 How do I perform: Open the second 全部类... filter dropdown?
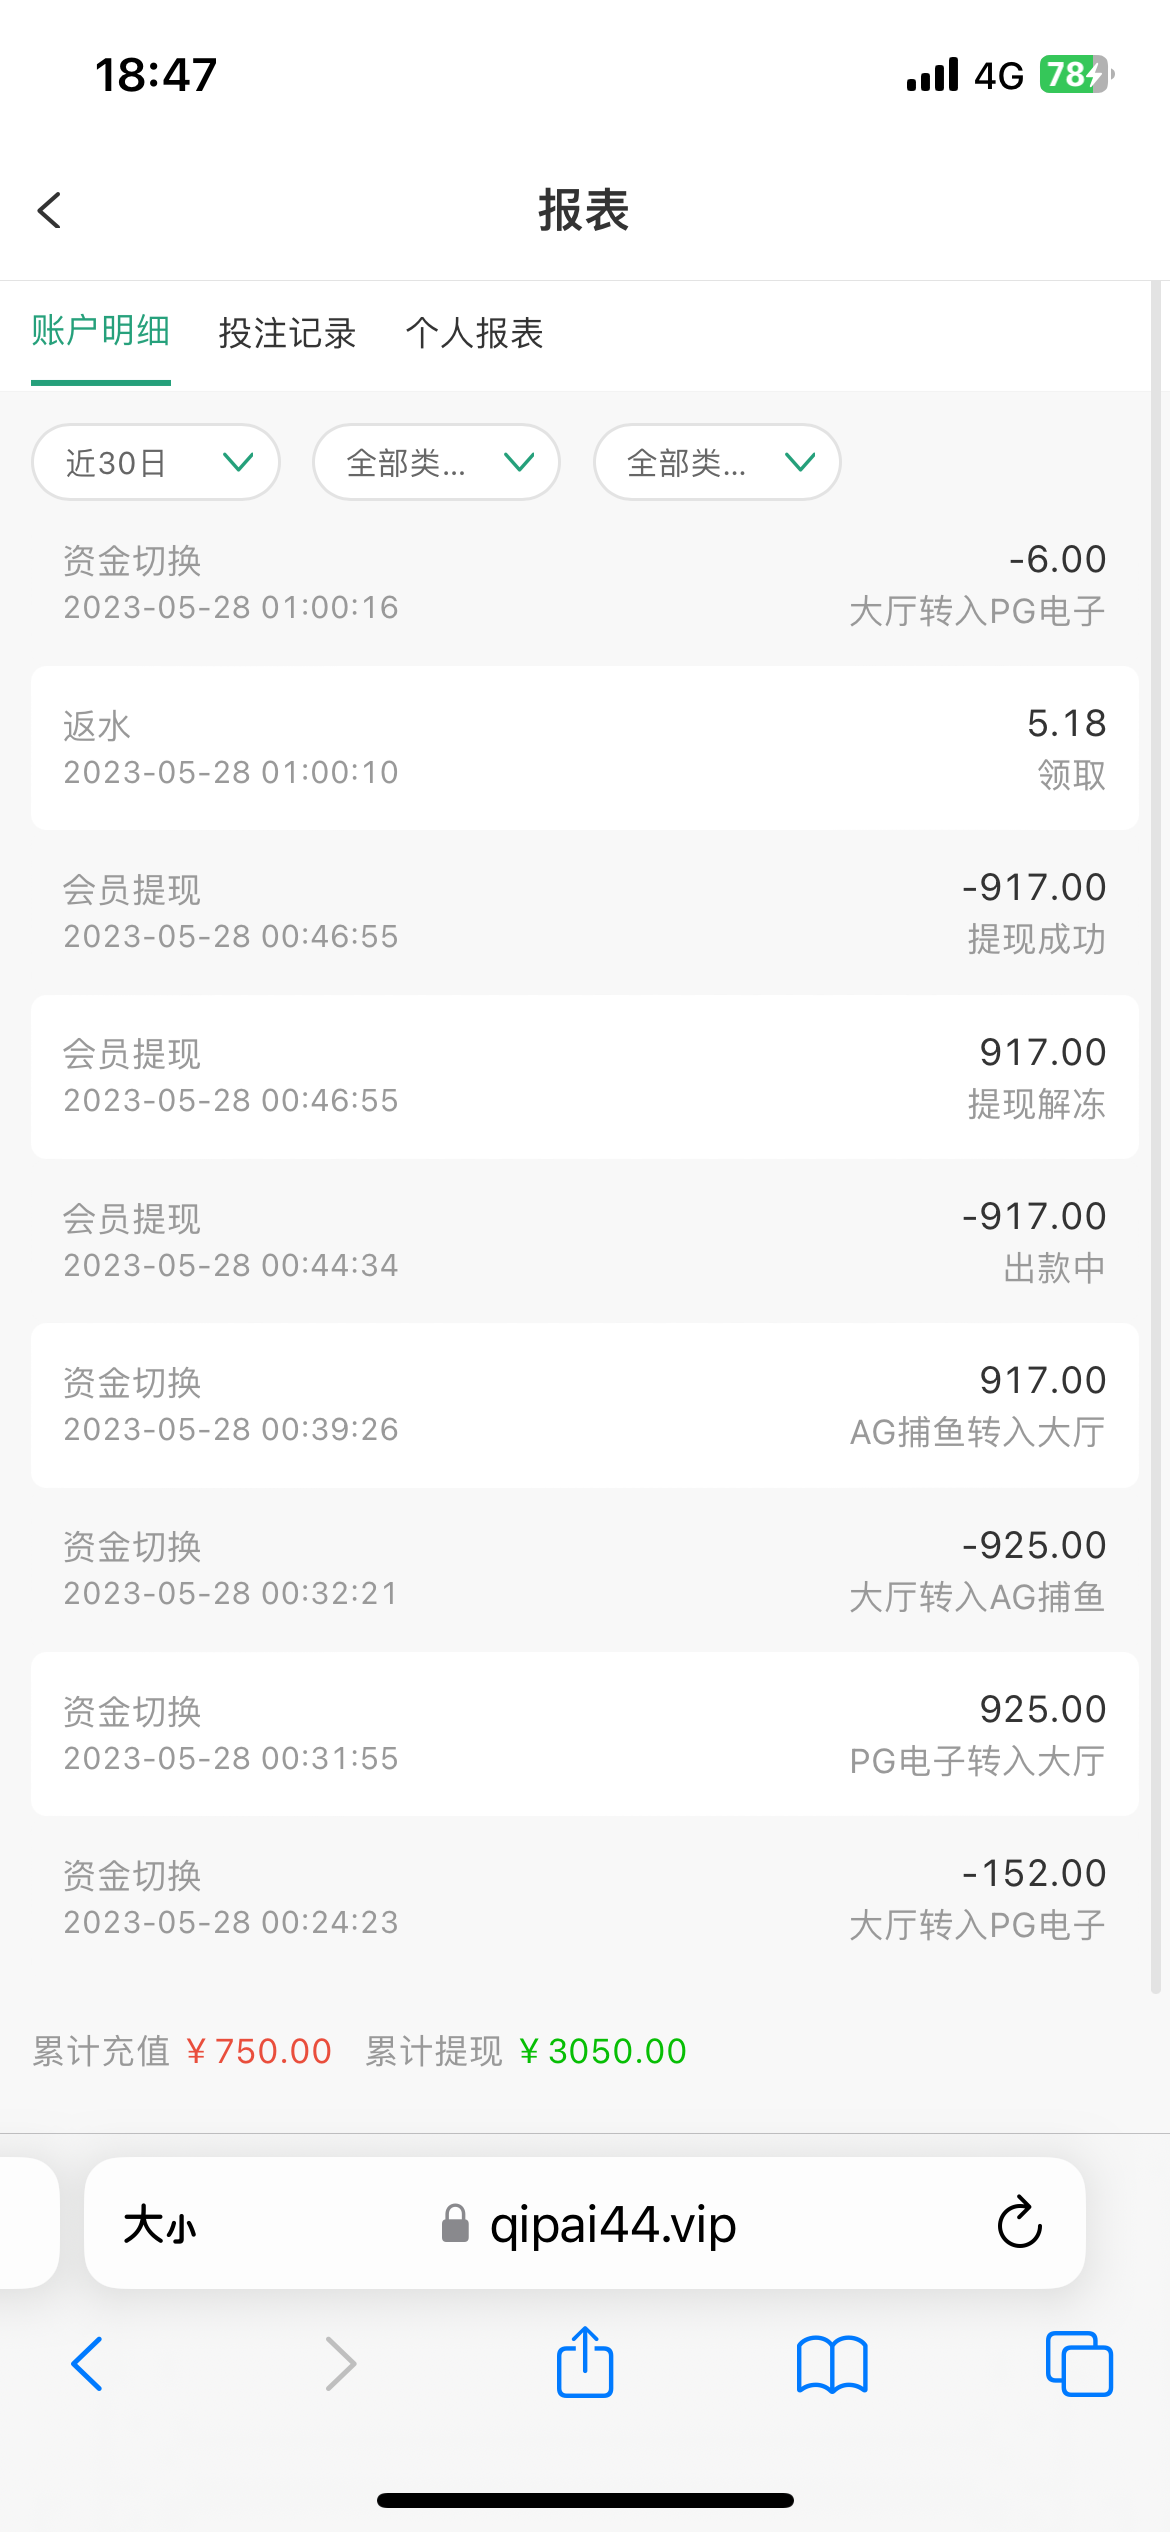[717, 462]
